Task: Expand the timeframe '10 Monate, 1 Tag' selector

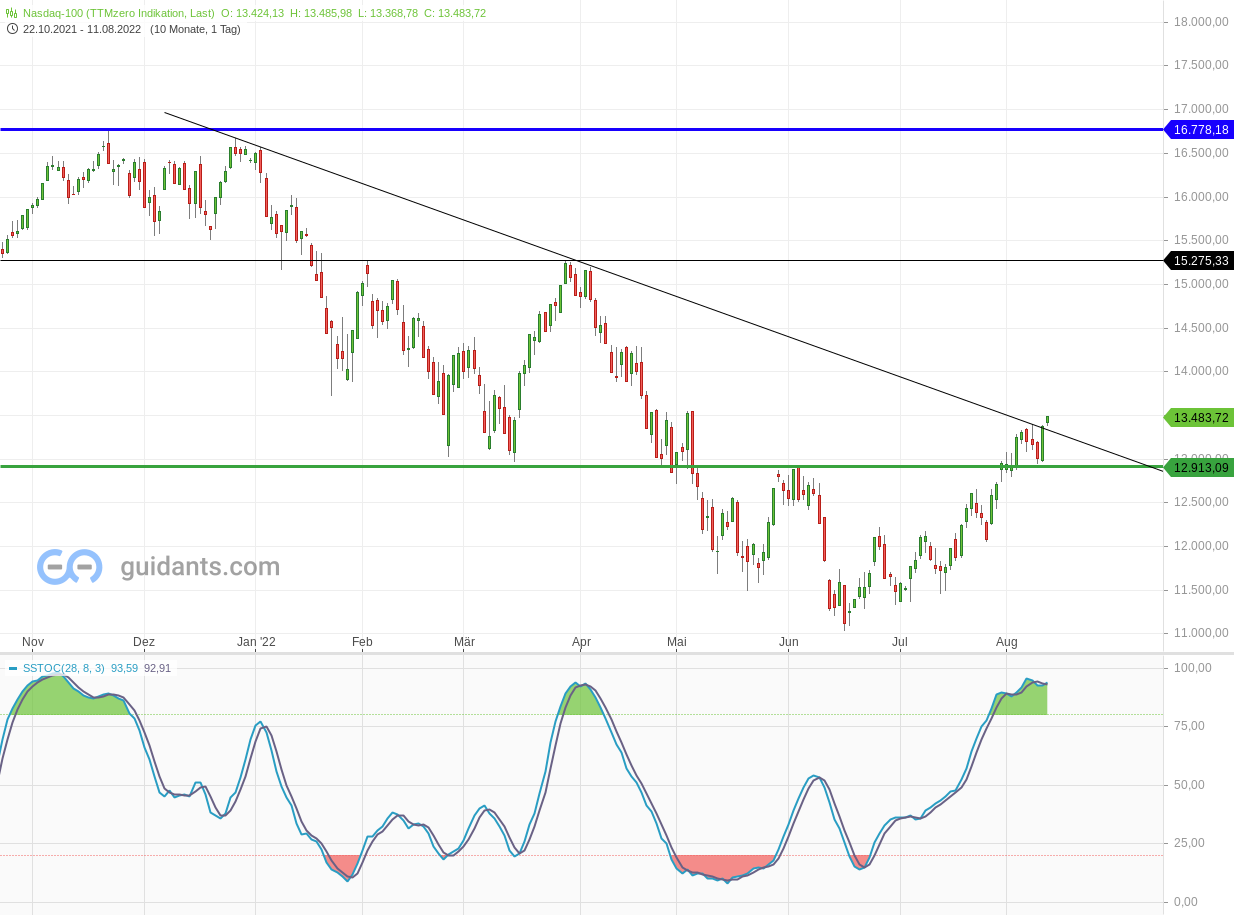Action: tap(196, 30)
